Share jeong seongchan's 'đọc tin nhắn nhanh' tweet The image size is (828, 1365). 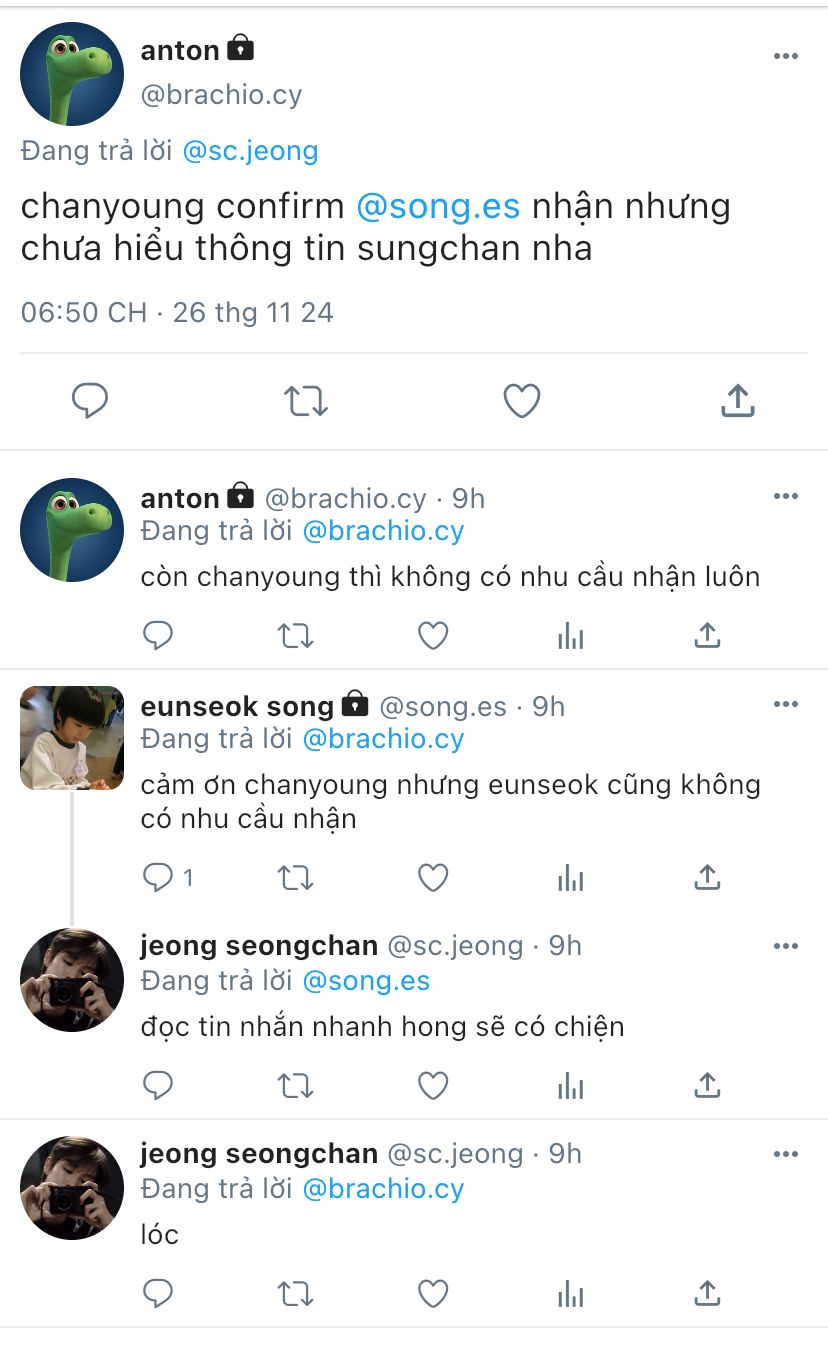click(707, 1085)
